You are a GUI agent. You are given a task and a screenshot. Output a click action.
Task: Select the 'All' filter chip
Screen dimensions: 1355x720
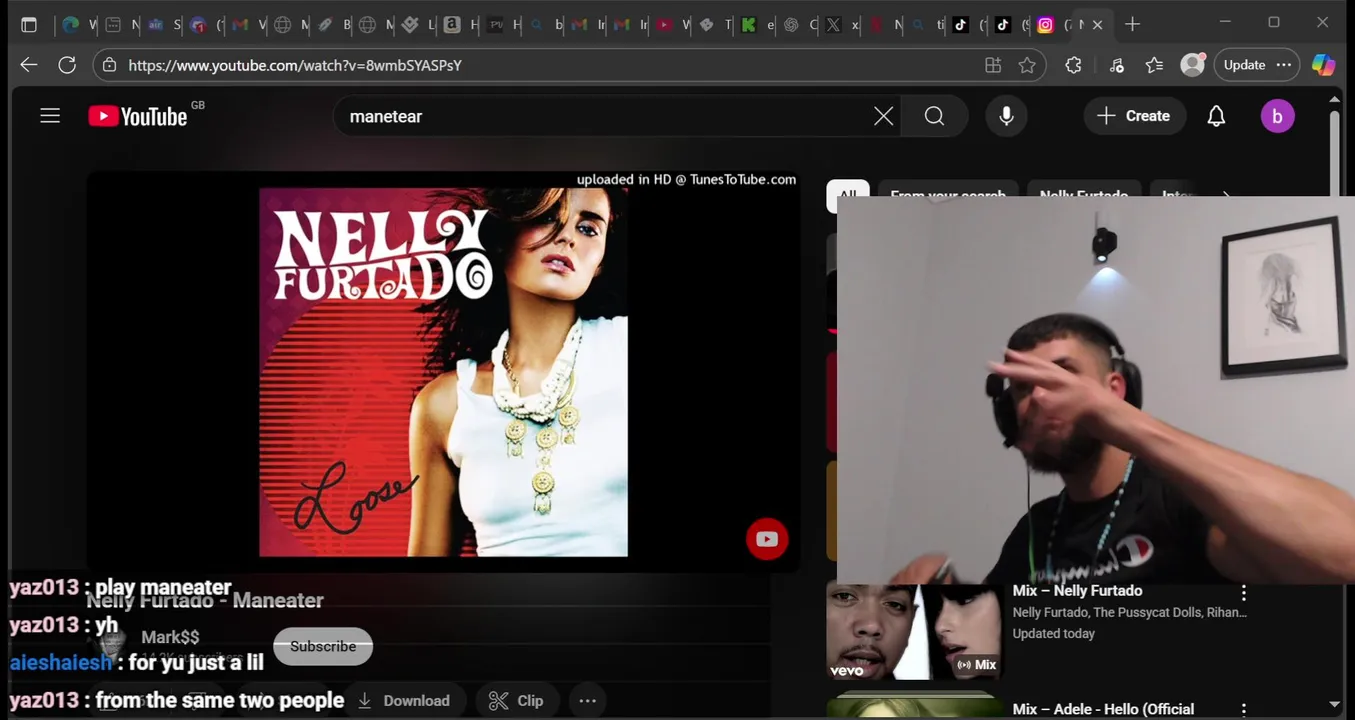pos(848,196)
